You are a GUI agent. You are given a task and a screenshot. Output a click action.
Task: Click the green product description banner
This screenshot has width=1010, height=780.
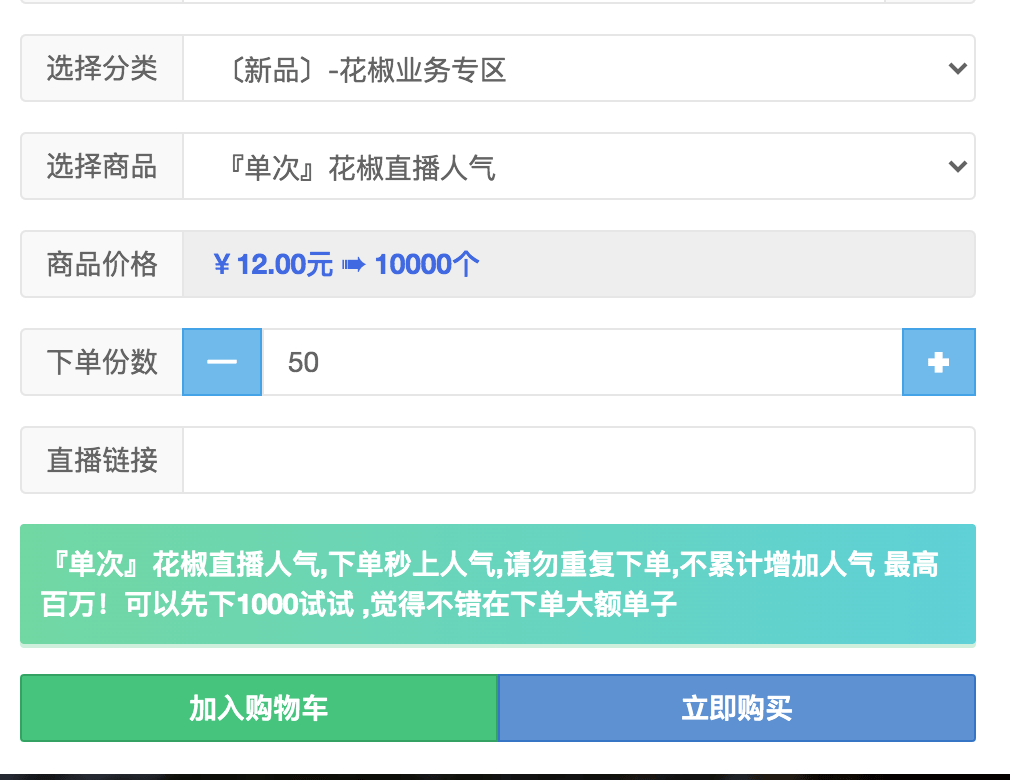pyautogui.click(x=497, y=583)
